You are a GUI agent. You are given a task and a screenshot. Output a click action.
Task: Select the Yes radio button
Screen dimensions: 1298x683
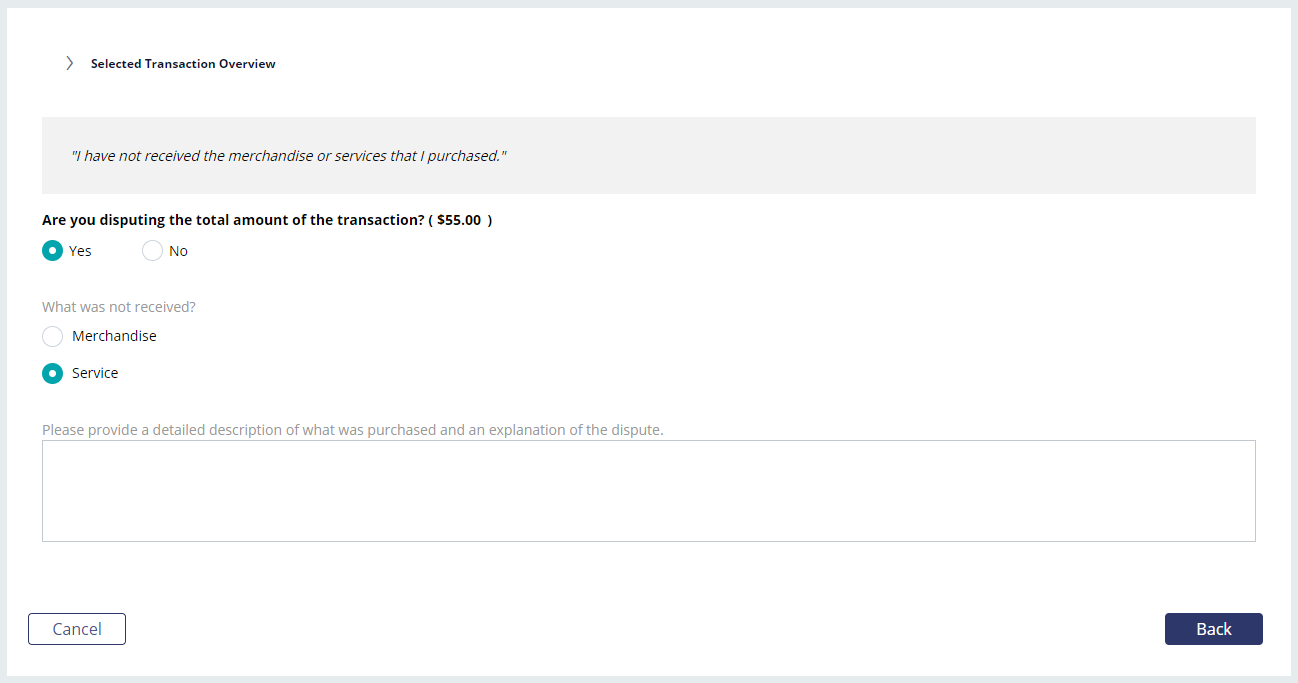(52, 251)
